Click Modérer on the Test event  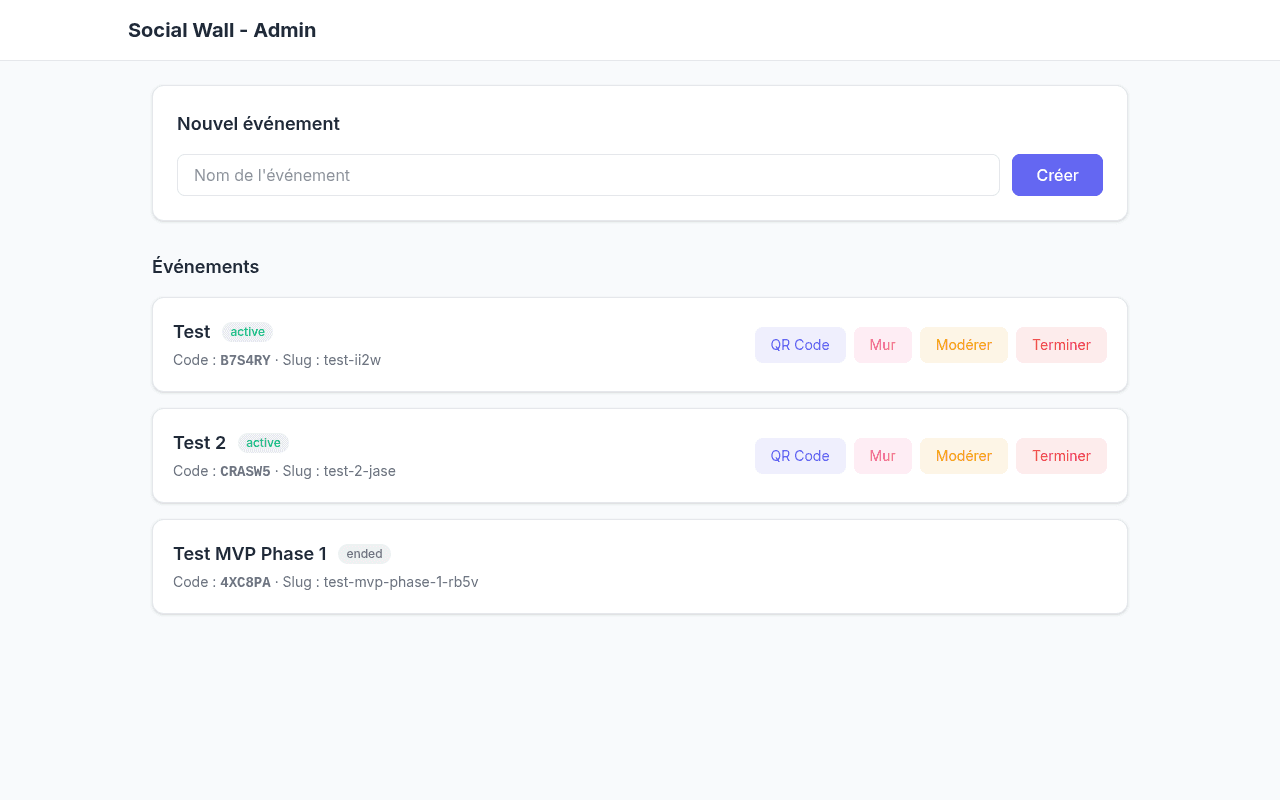(963, 345)
